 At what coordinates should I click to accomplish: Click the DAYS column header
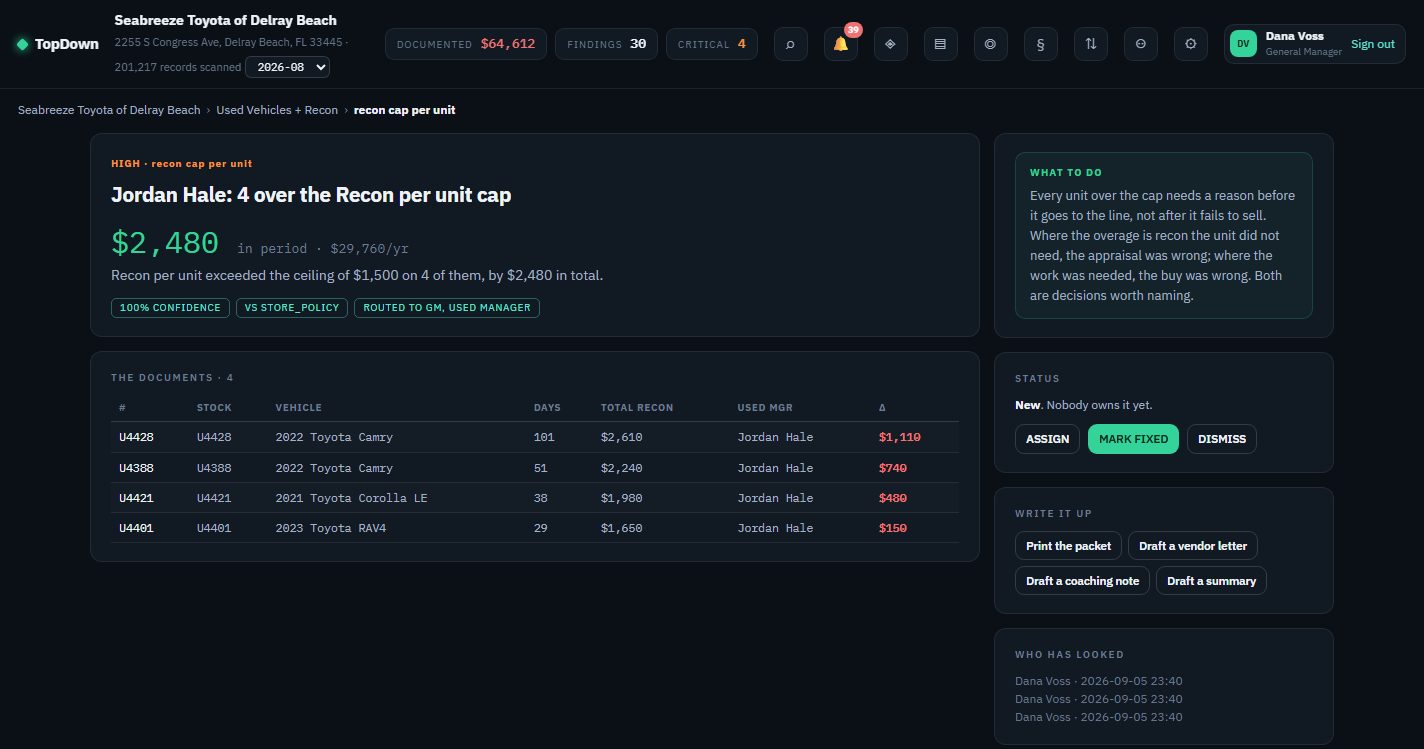(547, 408)
